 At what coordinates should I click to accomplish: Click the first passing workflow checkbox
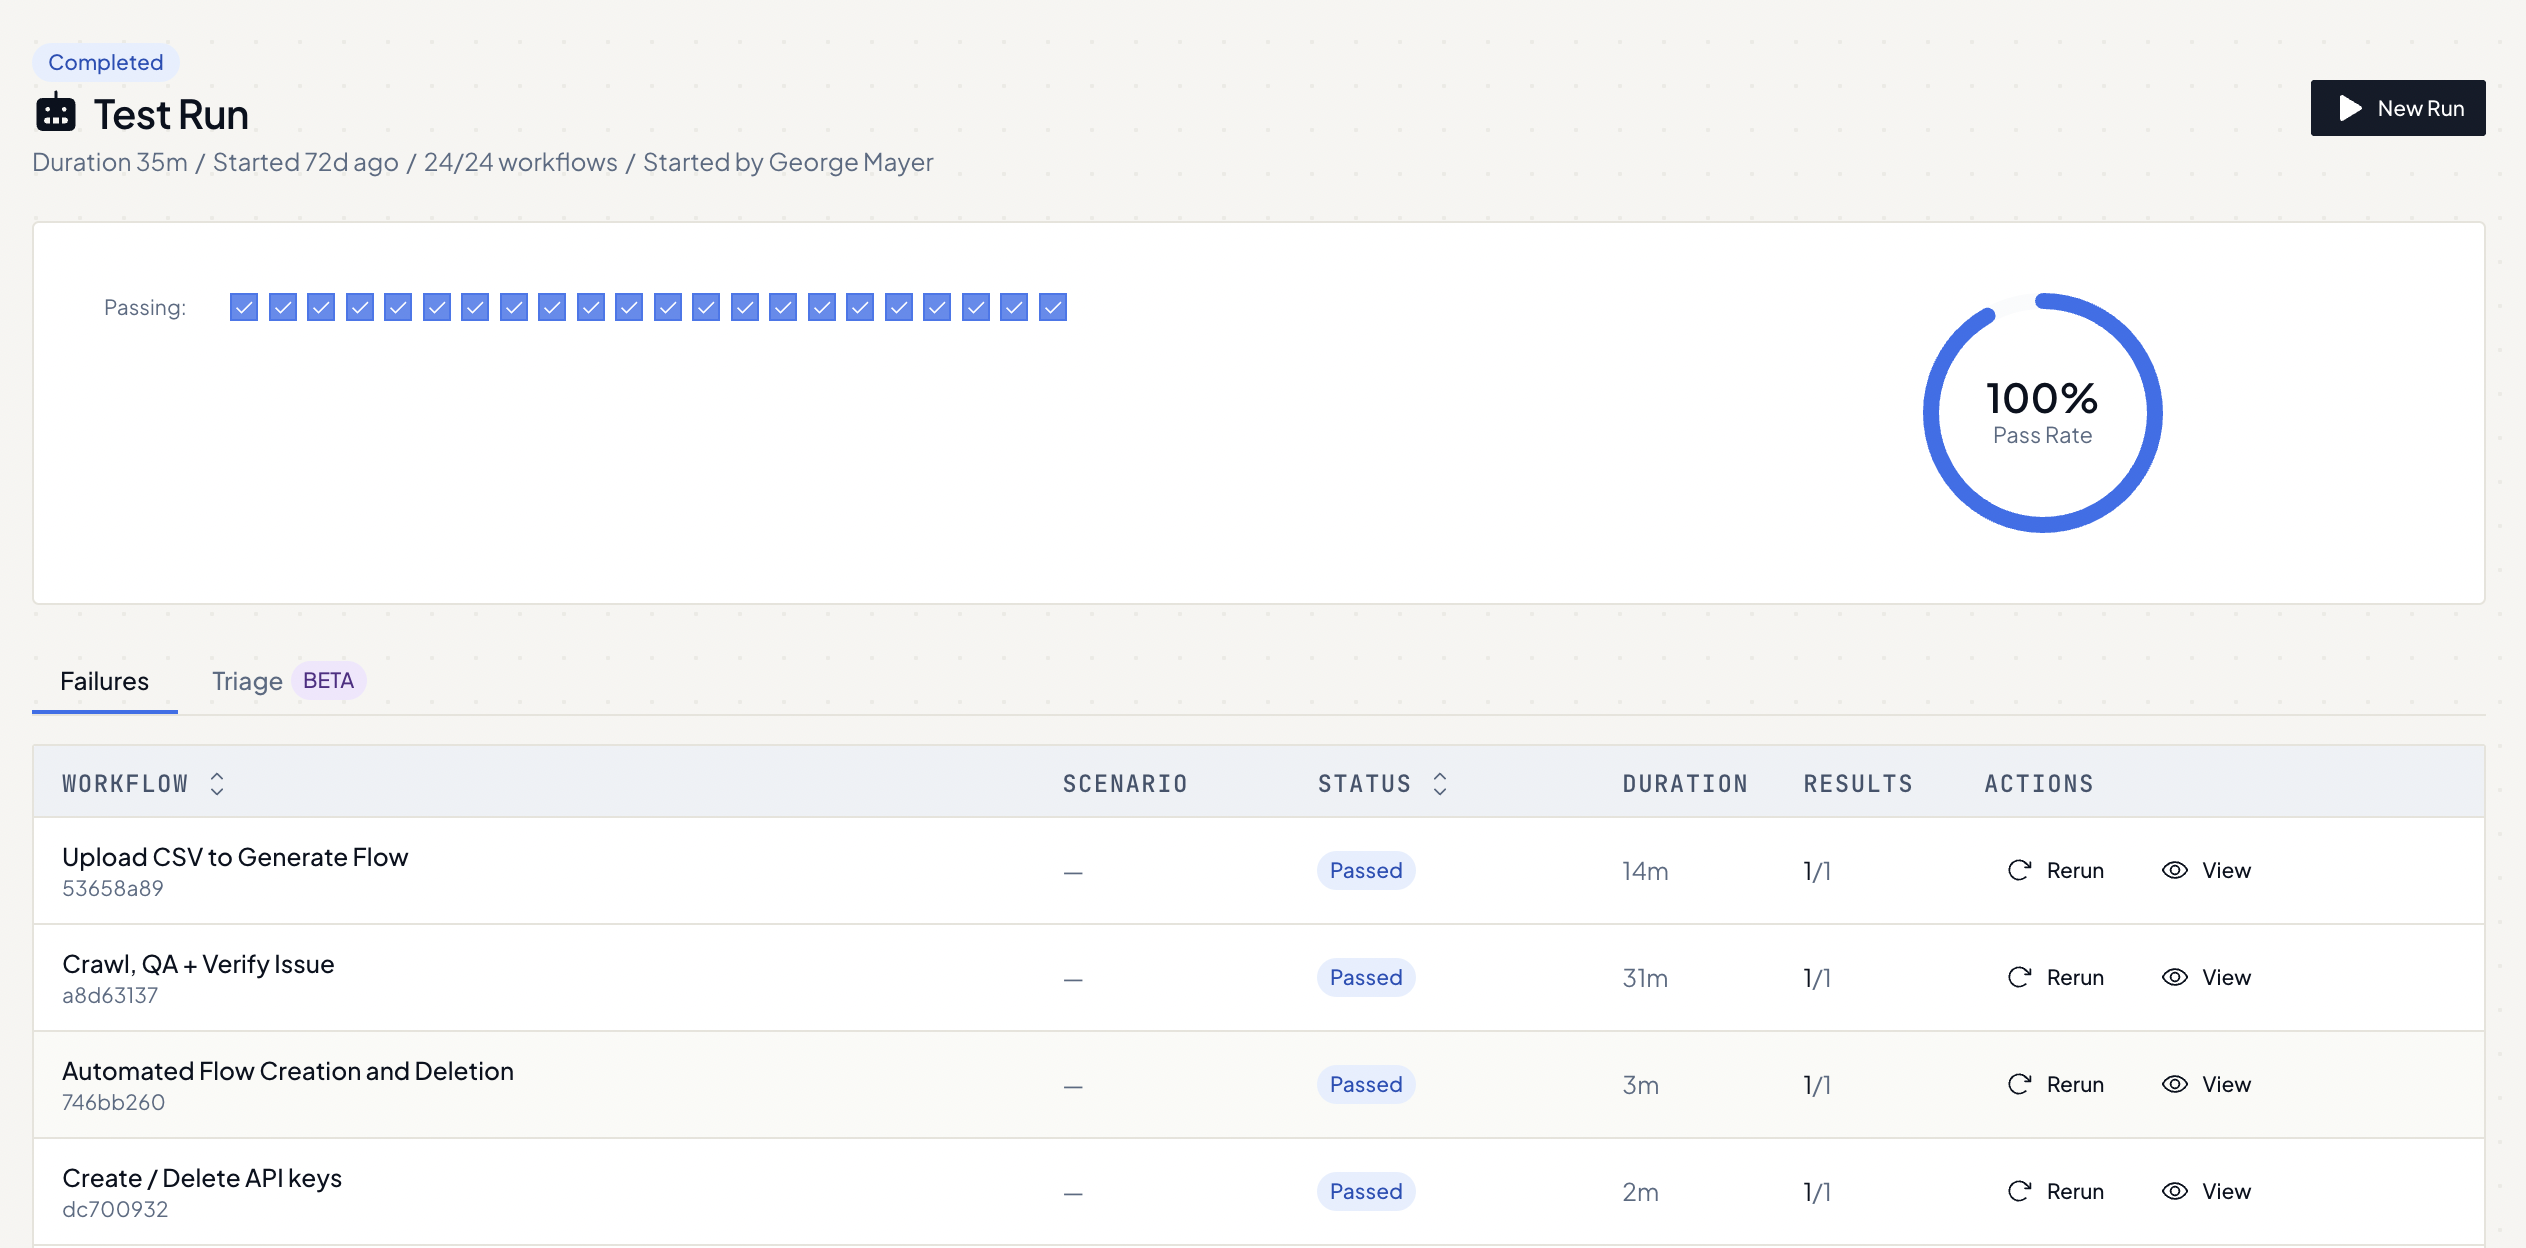(x=244, y=307)
